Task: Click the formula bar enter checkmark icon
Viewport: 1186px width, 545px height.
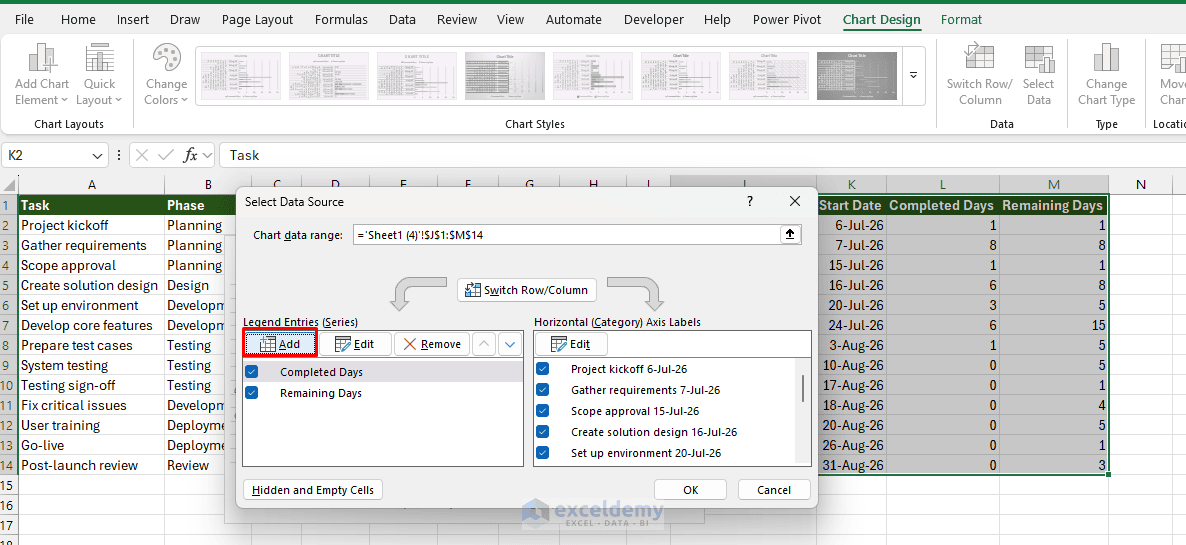Action: (166, 155)
